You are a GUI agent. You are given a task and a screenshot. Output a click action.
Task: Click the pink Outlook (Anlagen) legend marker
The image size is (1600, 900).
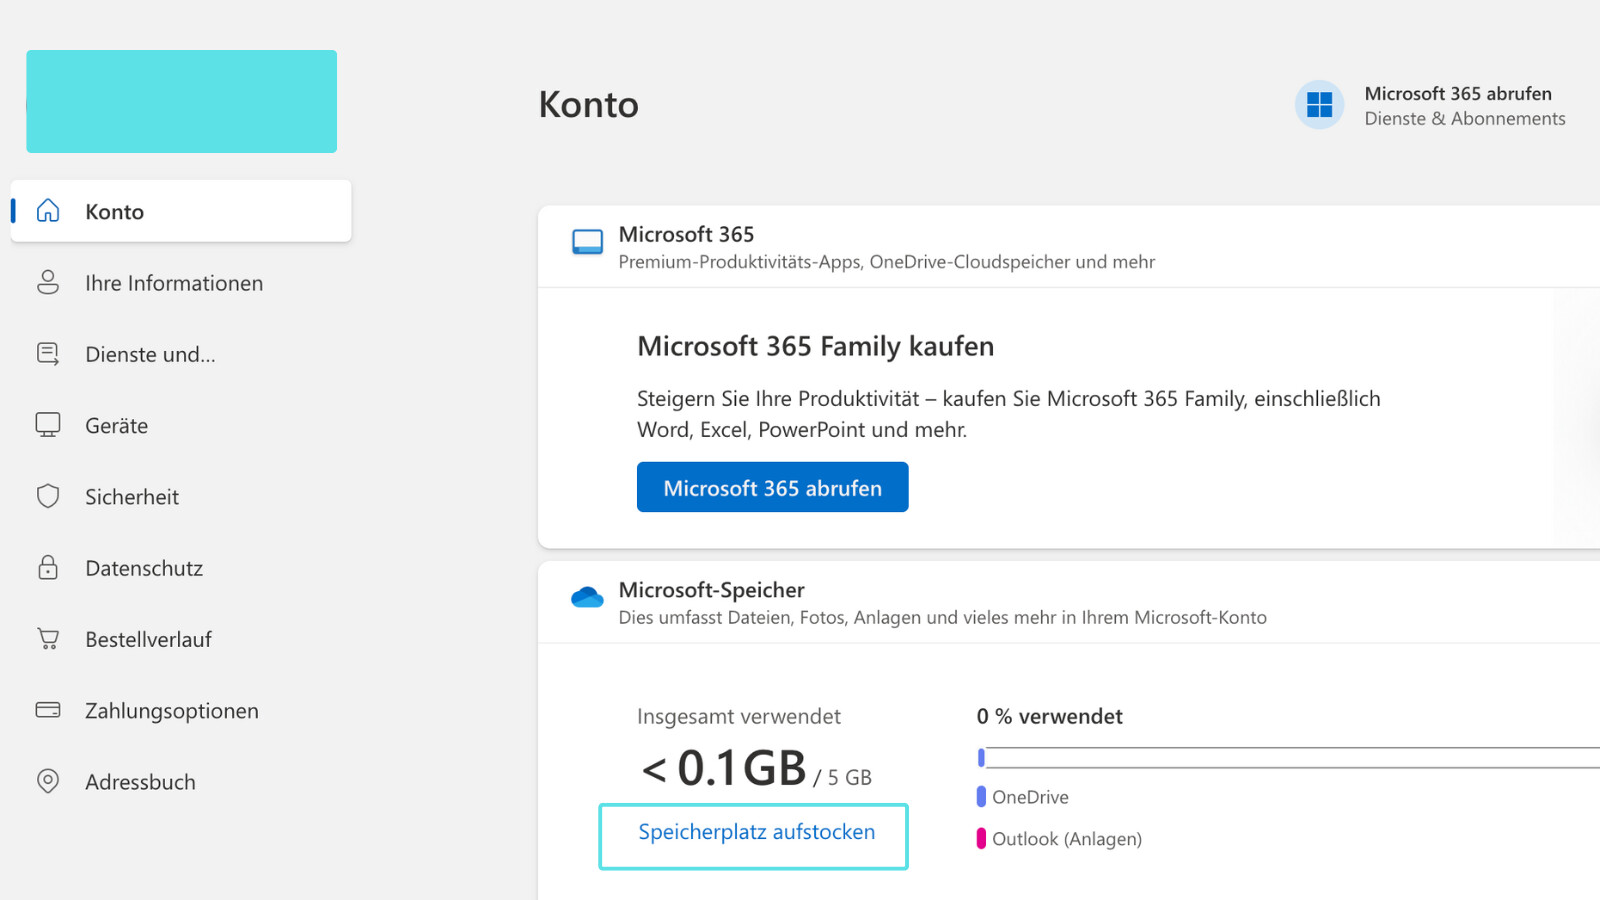tap(981, 838)
